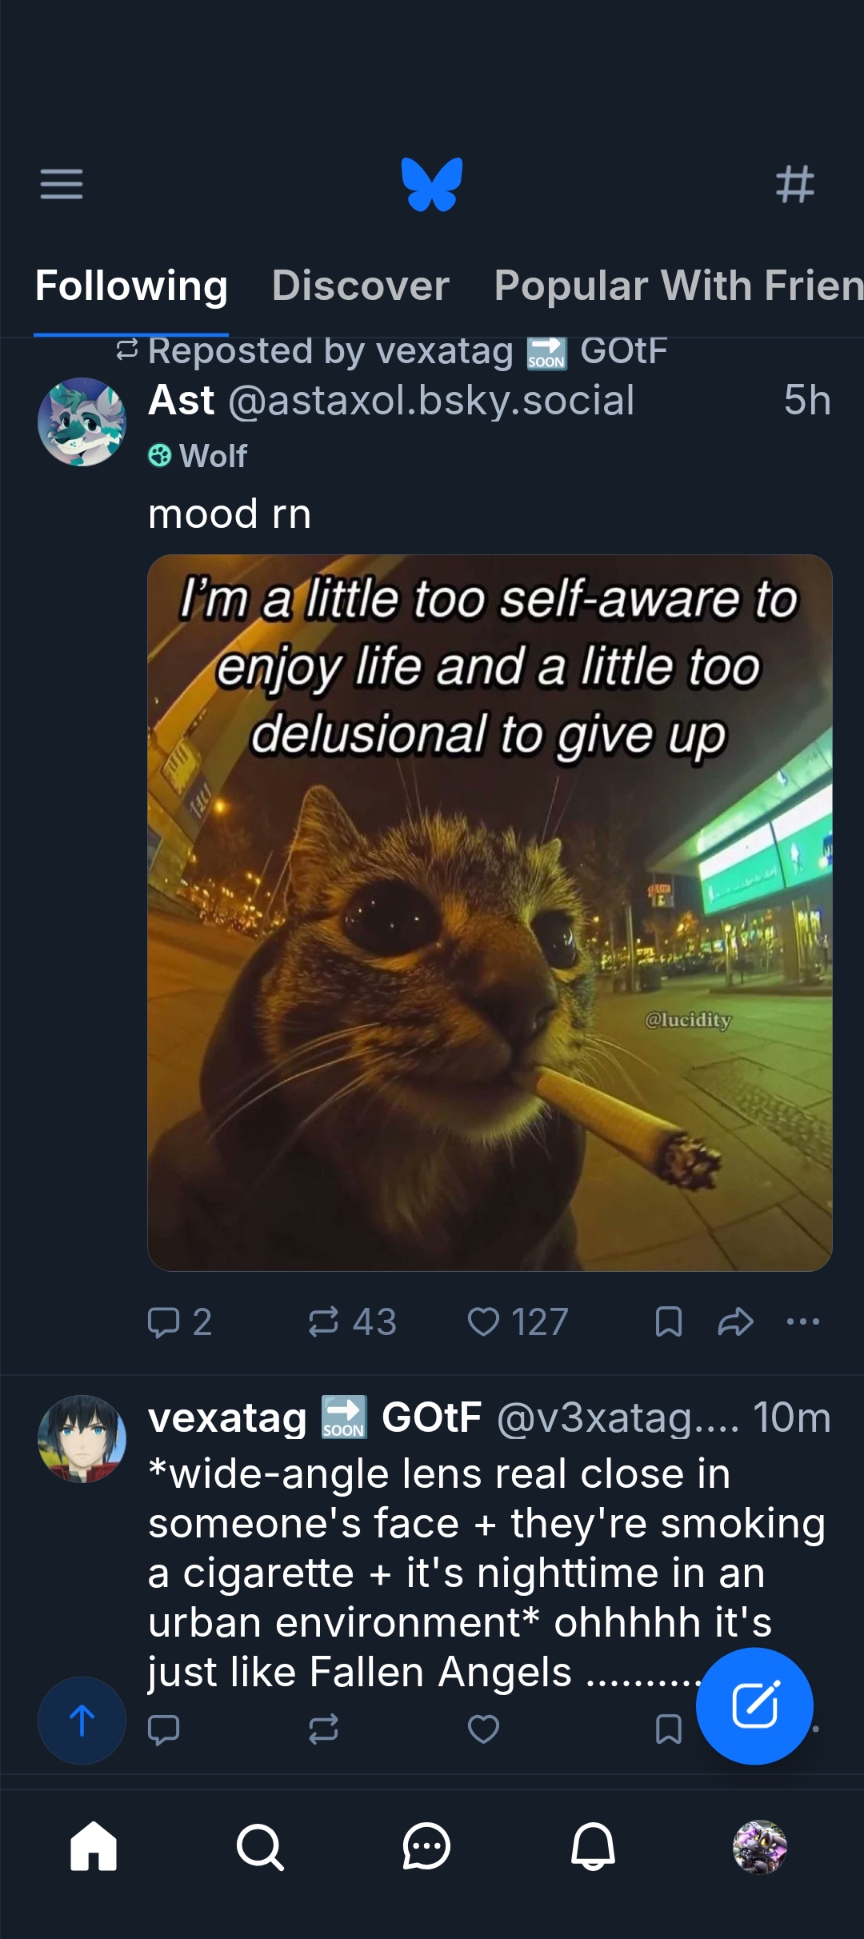Select the Following feed tab

click(131, 286)
